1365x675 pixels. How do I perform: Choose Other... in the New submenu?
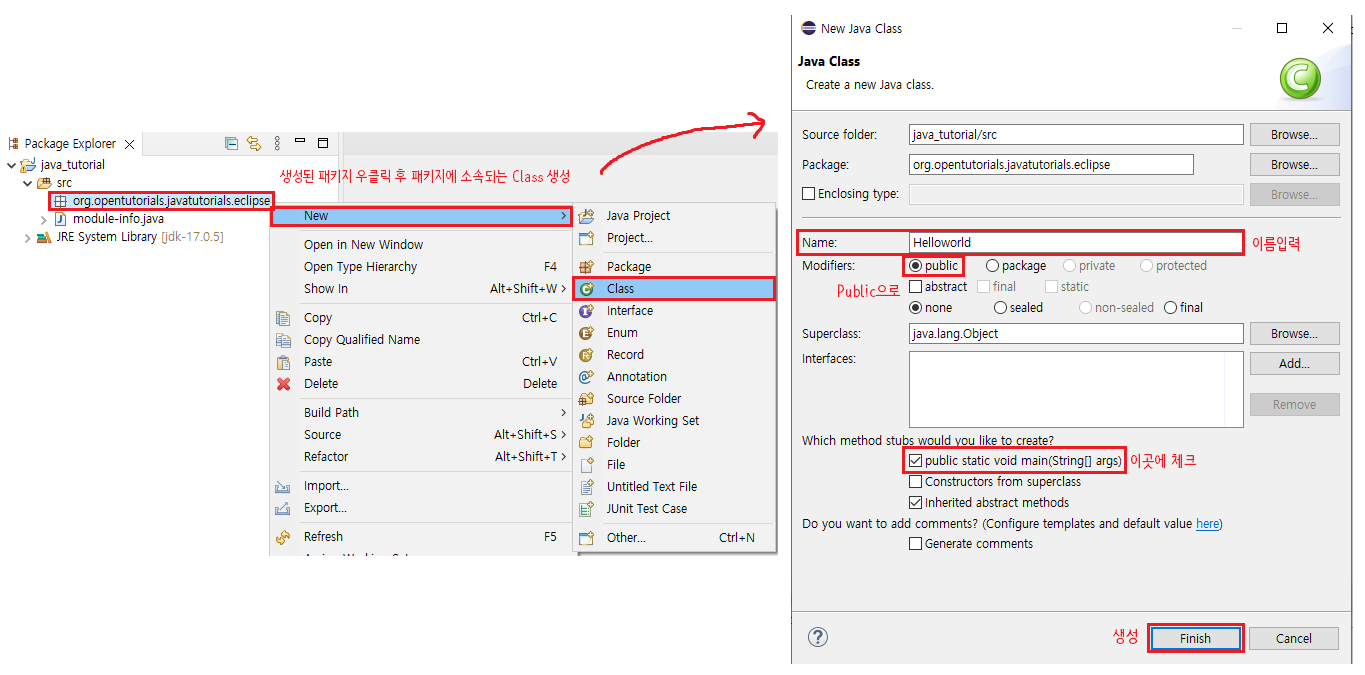coord(674,538)
